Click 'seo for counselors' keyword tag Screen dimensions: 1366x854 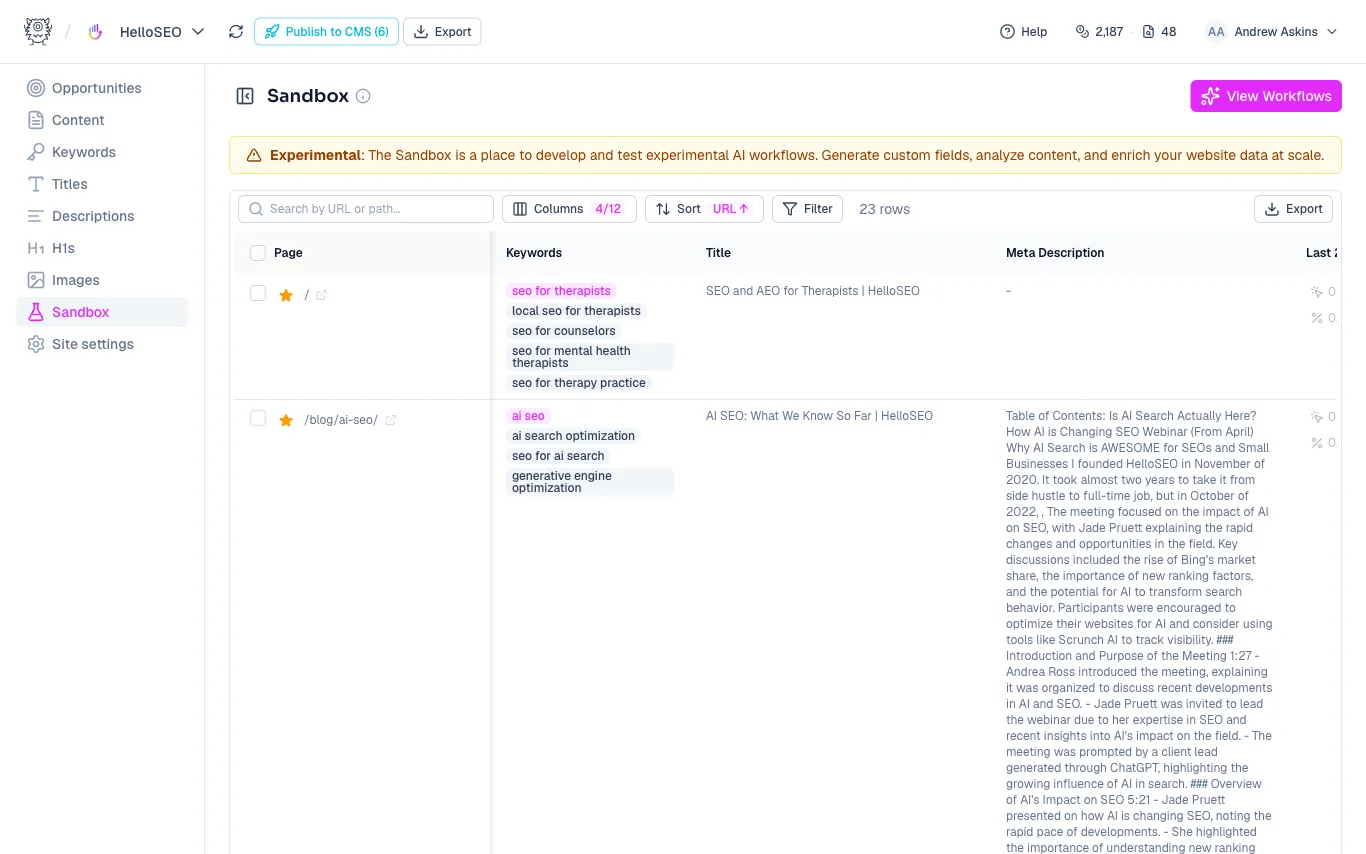tap(564, 331)
